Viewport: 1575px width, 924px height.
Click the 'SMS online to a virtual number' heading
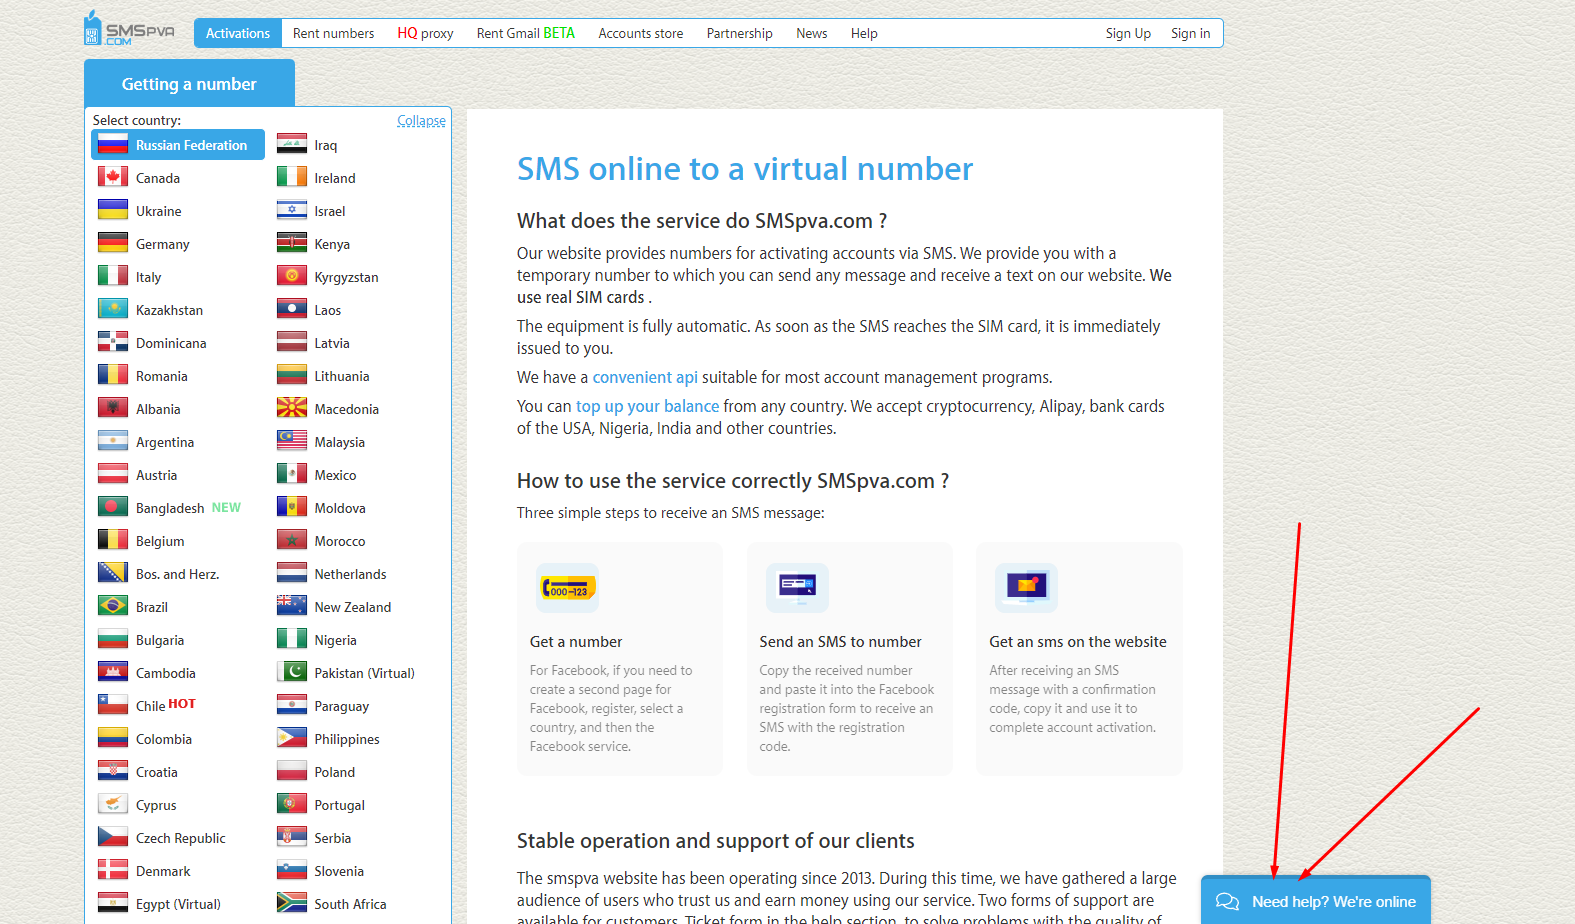click(x=745, y=169)
